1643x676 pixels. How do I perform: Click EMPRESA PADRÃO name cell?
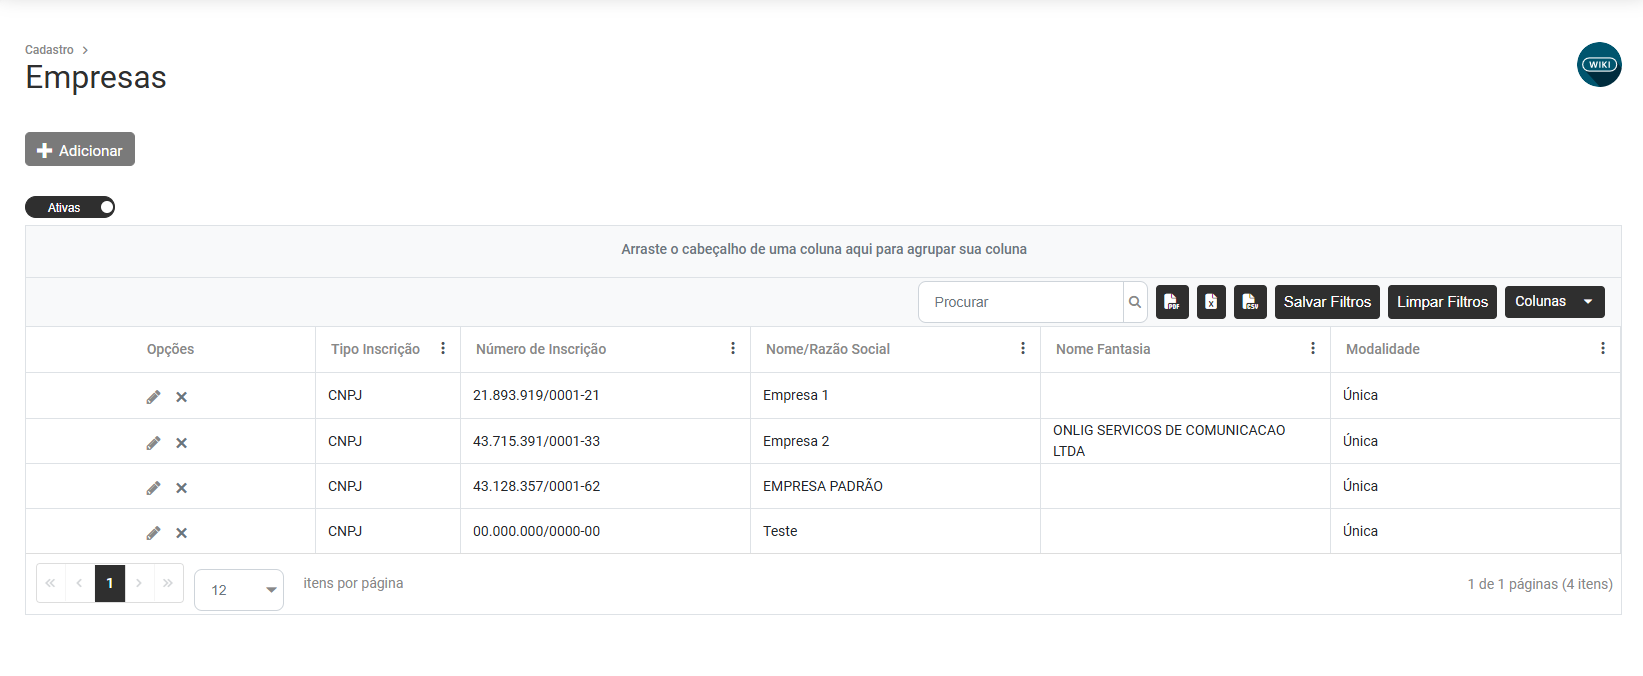pyautogui.click(x=895, y=486)
